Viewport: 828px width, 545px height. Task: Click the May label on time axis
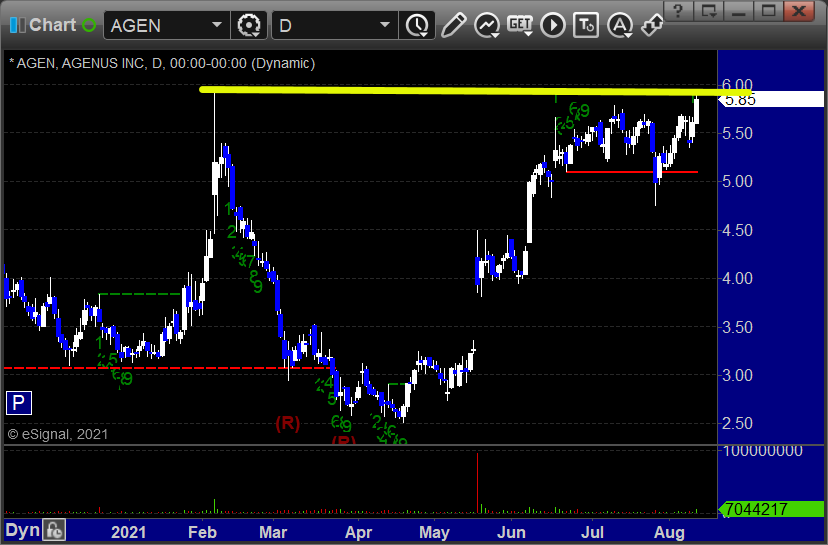point(434,532)
